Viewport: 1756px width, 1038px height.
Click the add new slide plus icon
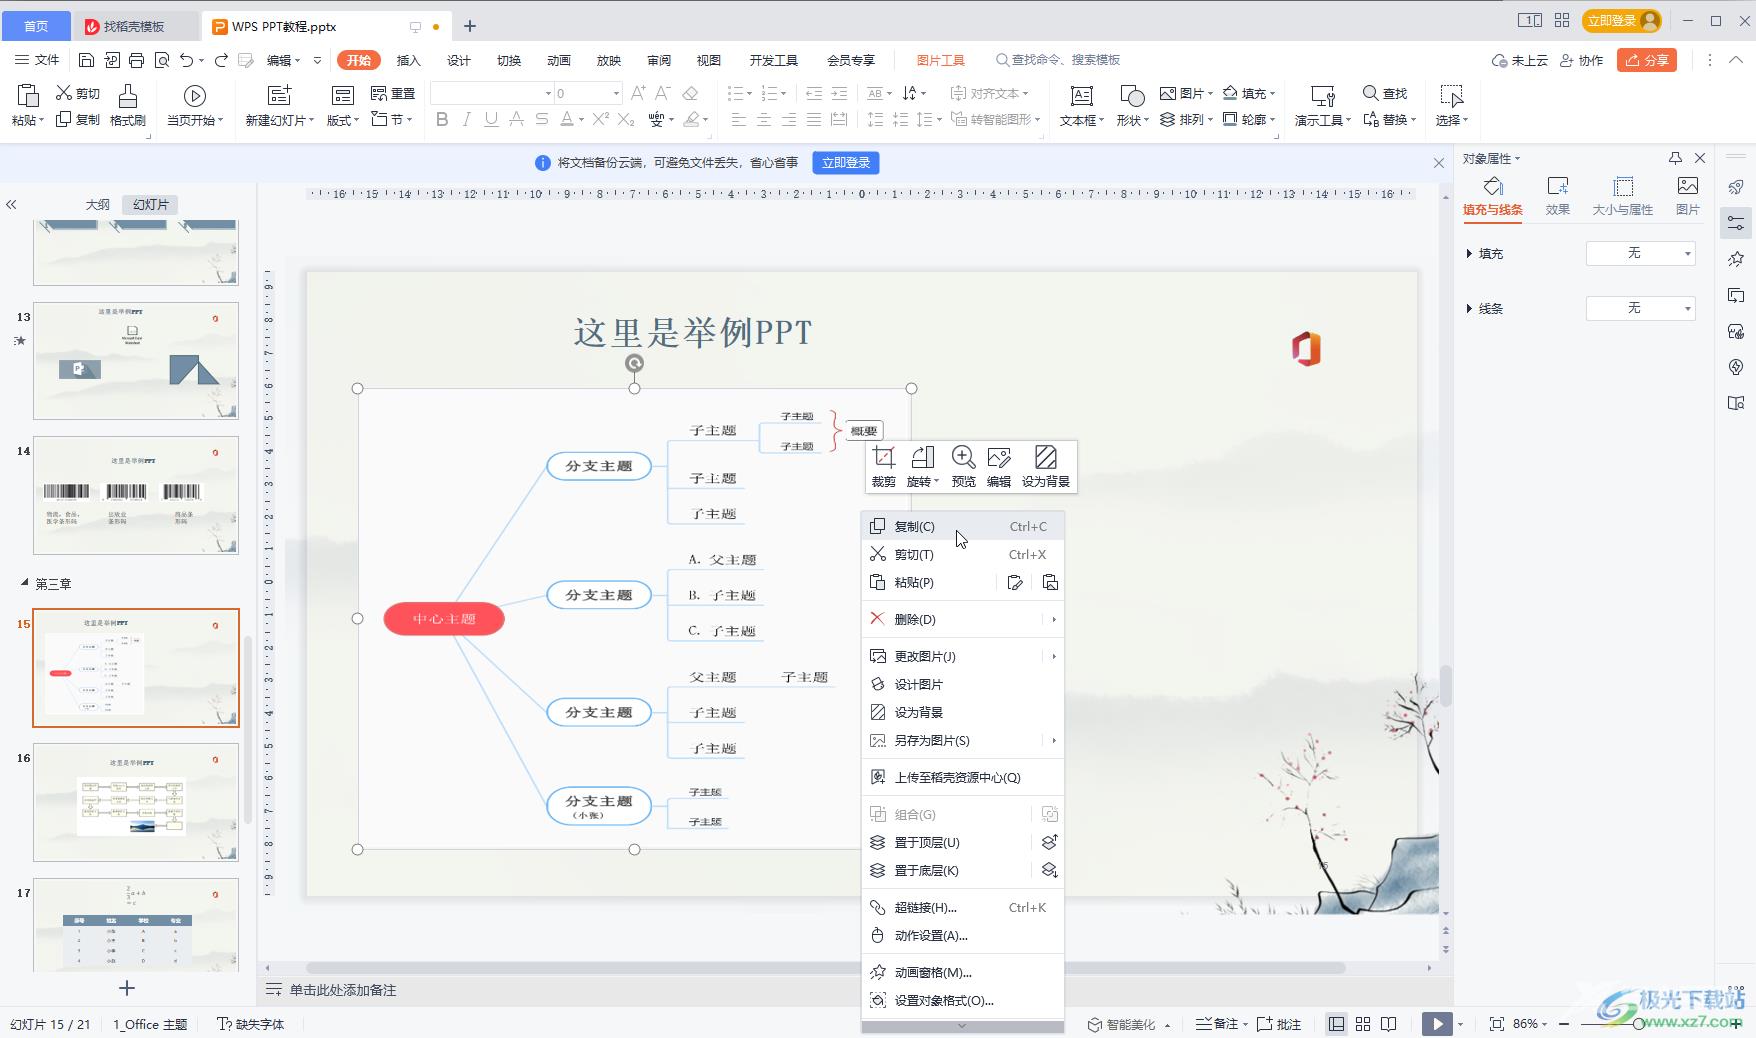coord(127,988)
